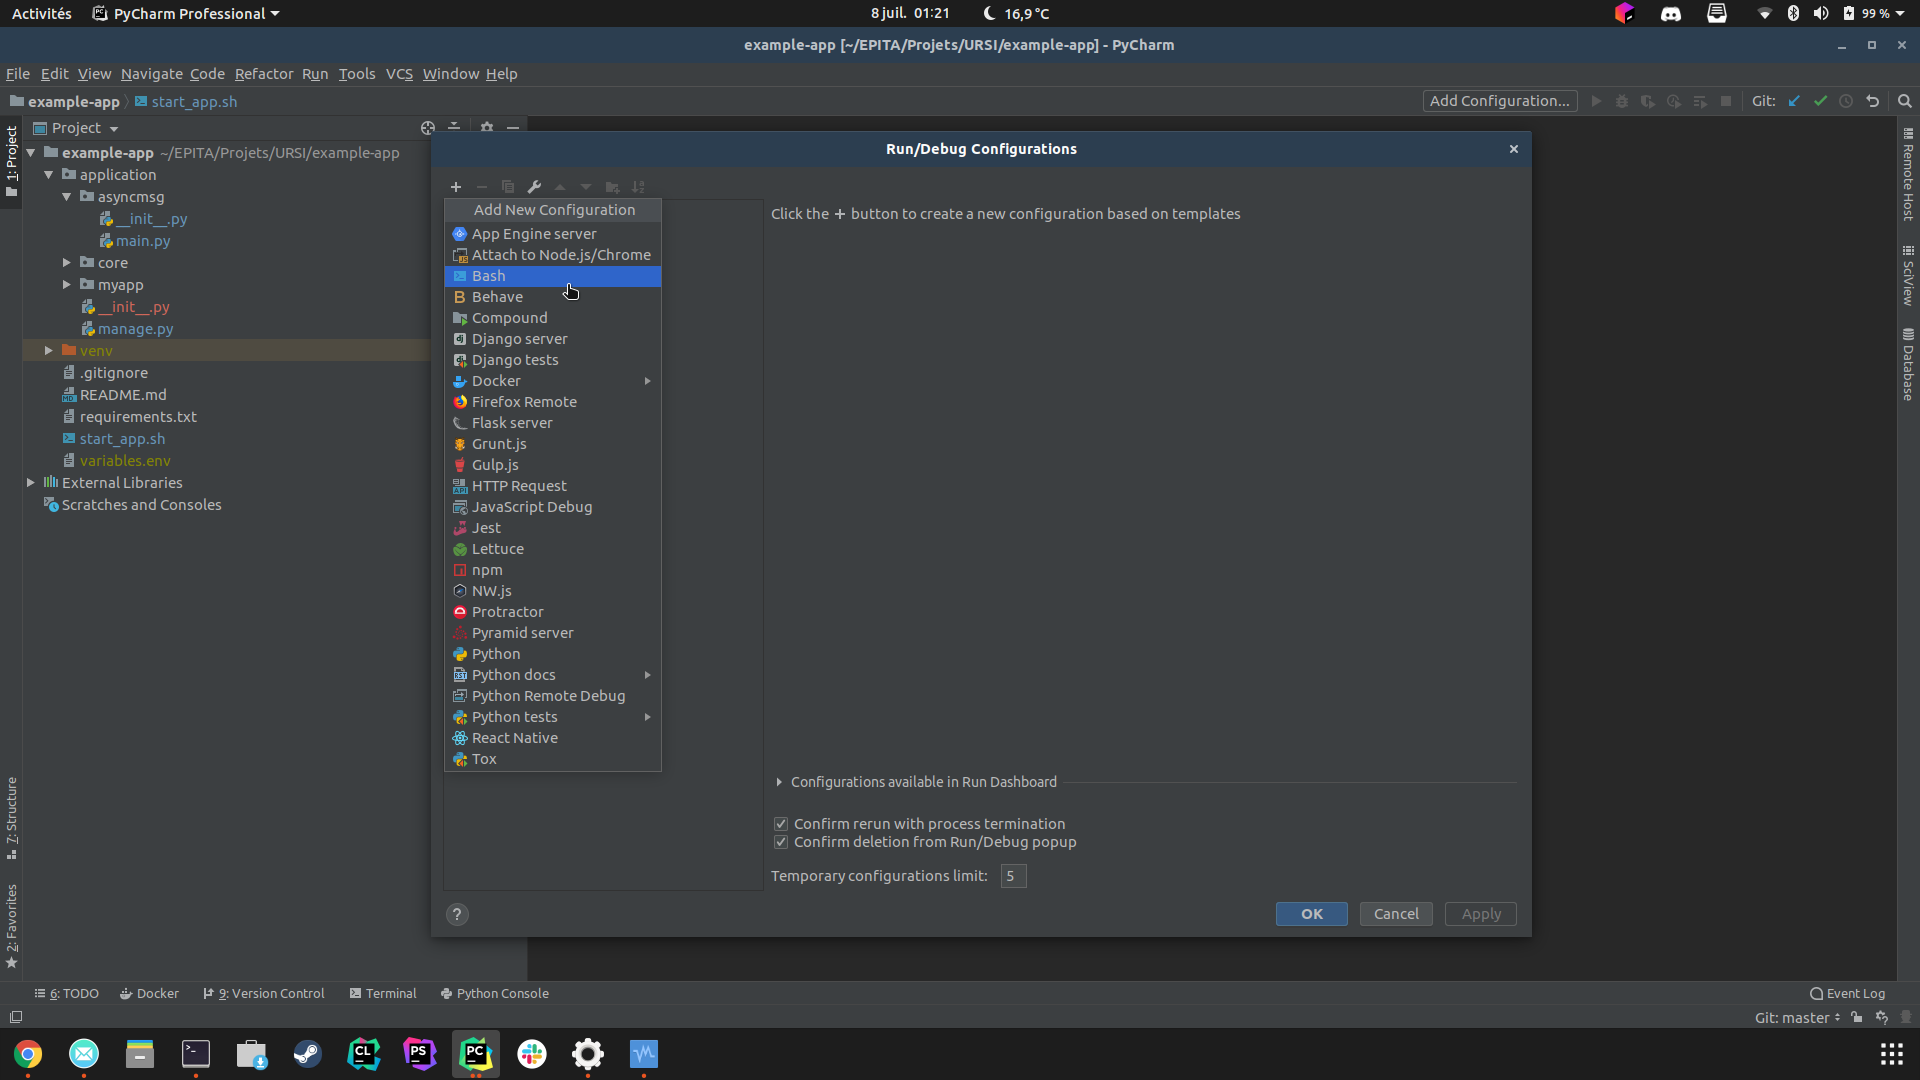The width and height of the screenshot is (1920, 1080).
Task: Open Discord tray icon
Action: point(1671,14)
